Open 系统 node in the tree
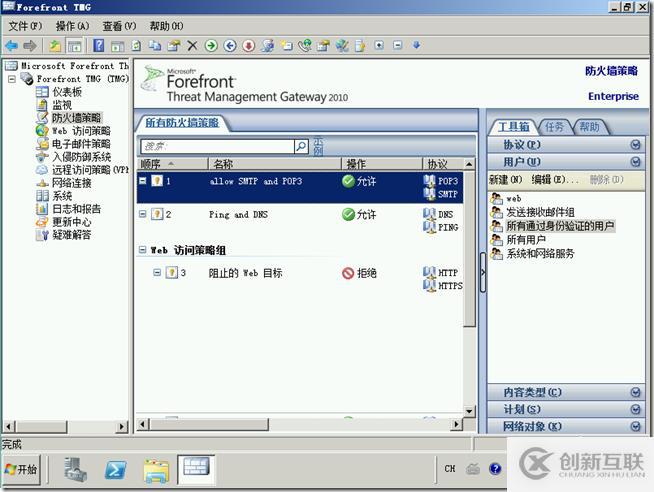This screenshot has width=654, height=492. (x=62, y=196)
